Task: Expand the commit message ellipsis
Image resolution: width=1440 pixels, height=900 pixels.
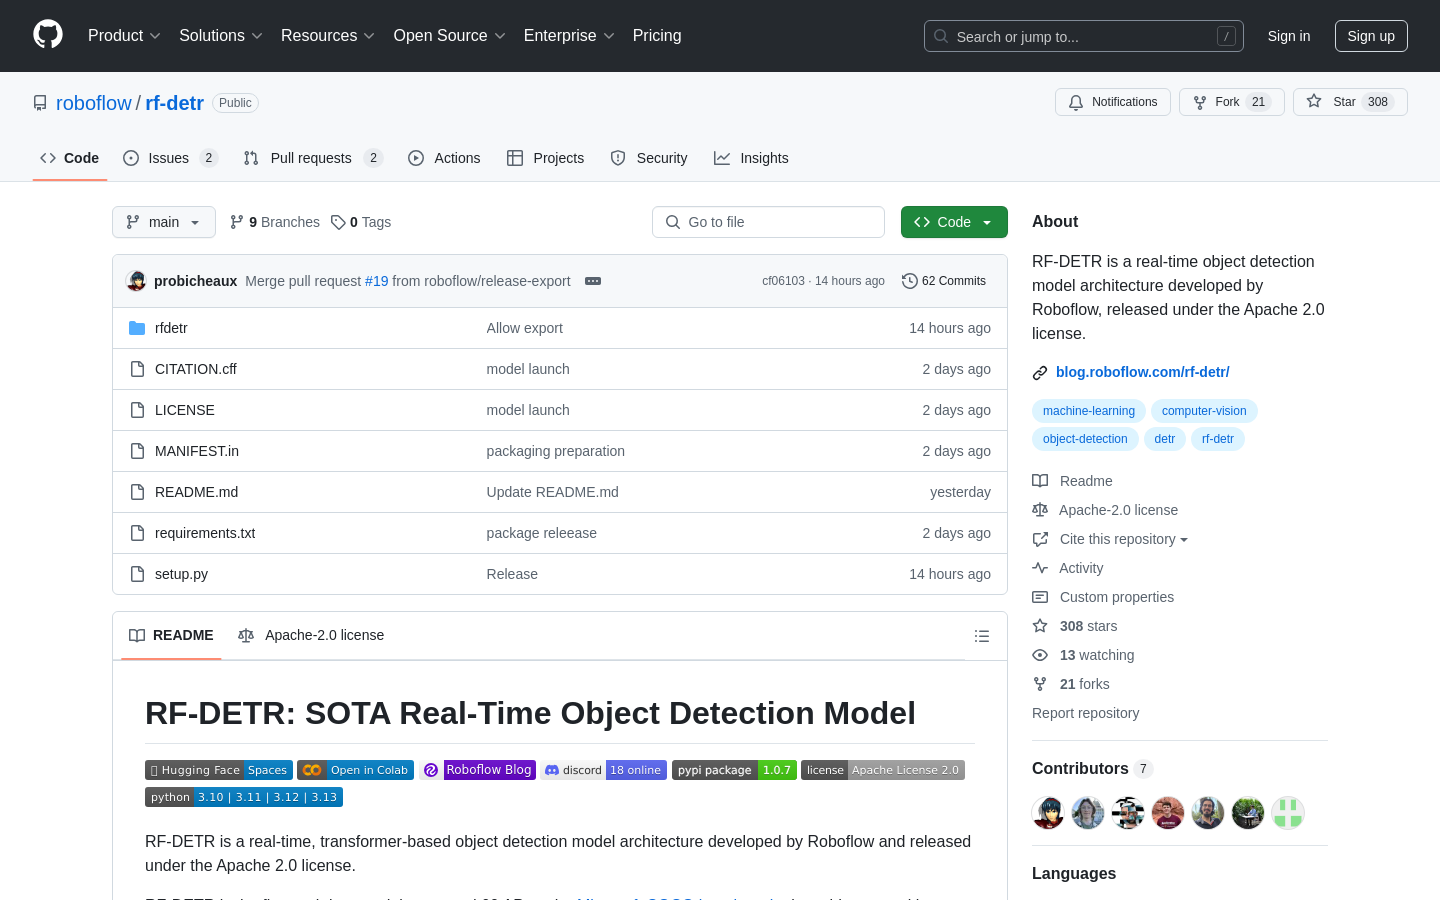Action: pos(593,281)
